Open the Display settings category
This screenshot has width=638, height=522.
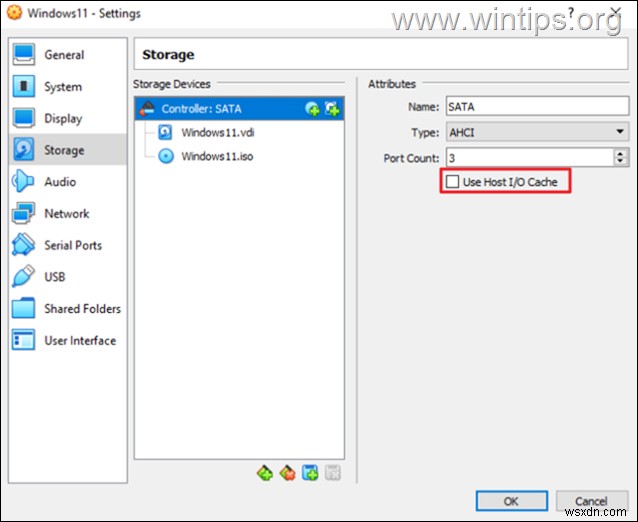pos(68,118)
